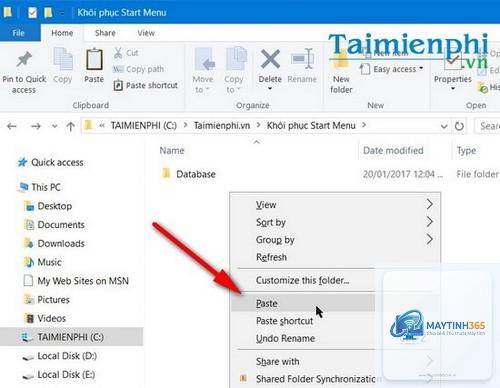Screen dimensions: 500x388
Task: Open the File tab
Action: pos(19,33)
